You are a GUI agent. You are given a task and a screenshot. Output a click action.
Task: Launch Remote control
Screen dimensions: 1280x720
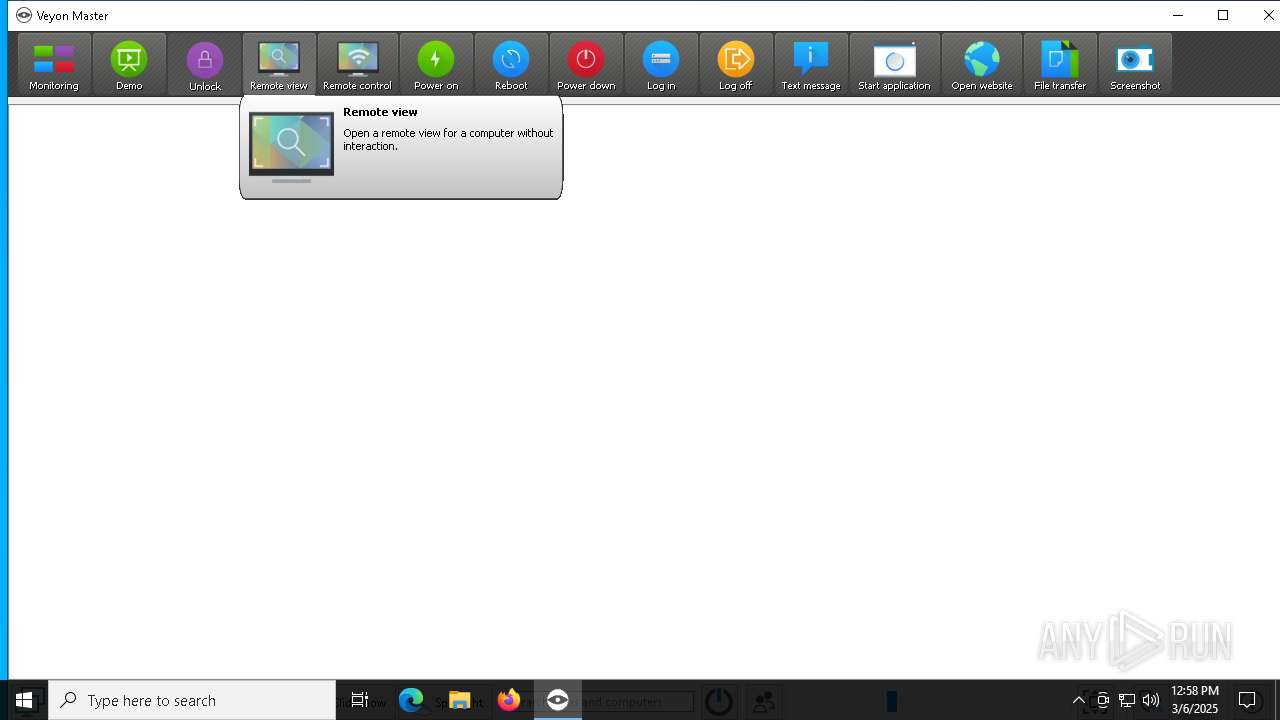click(x=357, y=65)
